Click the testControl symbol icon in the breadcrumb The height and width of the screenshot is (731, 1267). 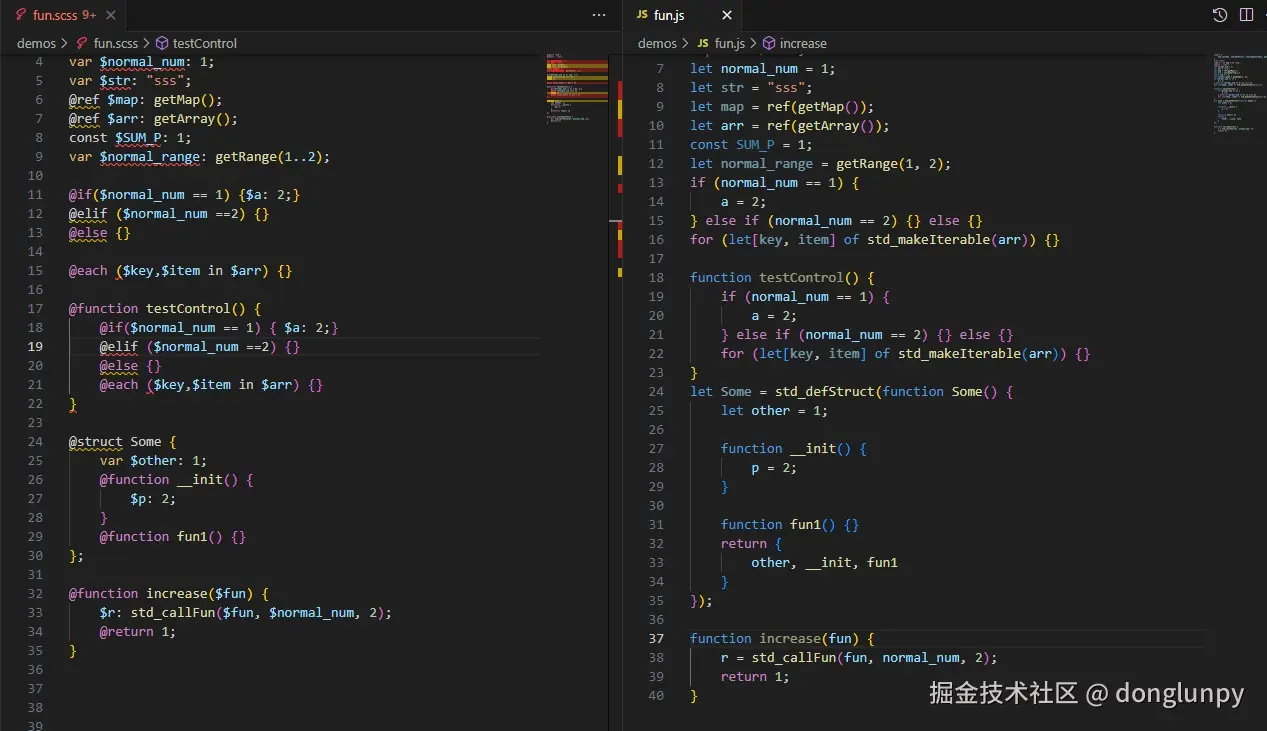[161, 43]
